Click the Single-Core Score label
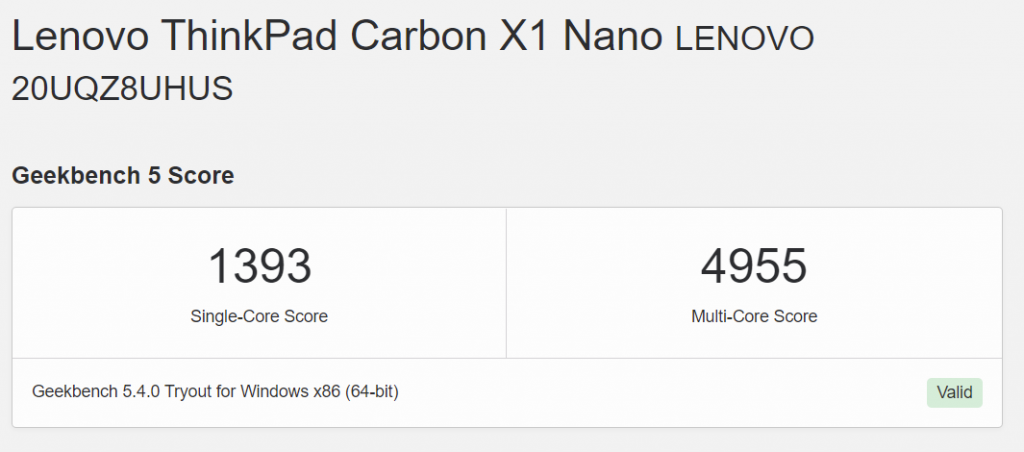This screenshot has height=452, width=1024. pos(259,317)
